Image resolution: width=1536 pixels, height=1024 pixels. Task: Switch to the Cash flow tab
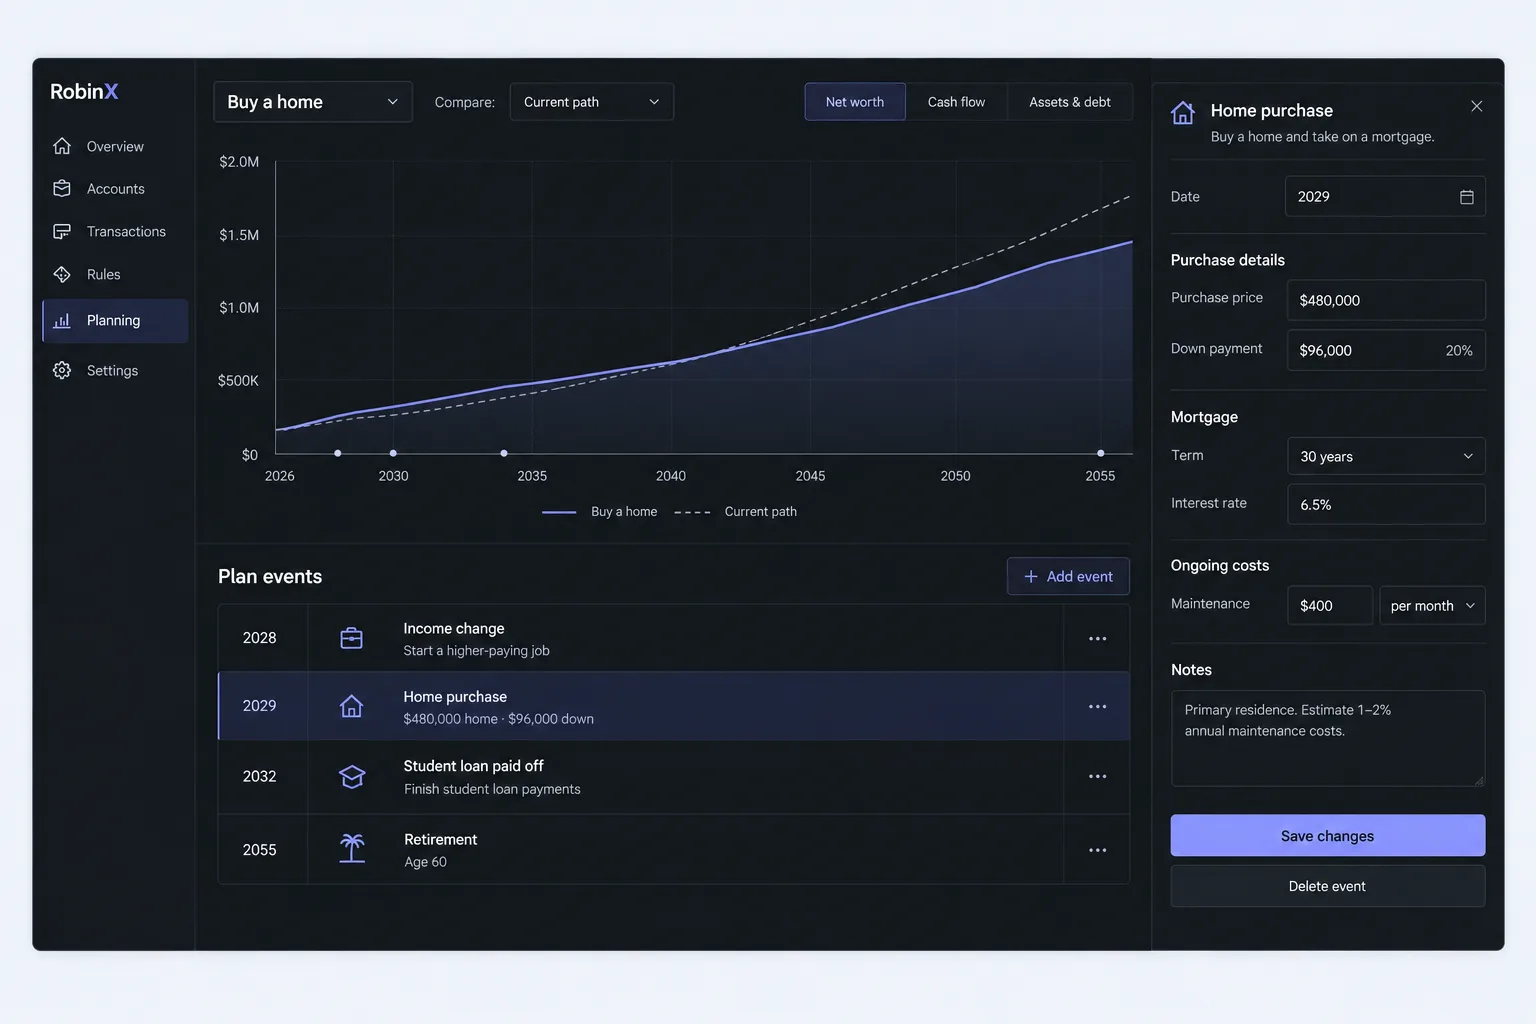956,102
